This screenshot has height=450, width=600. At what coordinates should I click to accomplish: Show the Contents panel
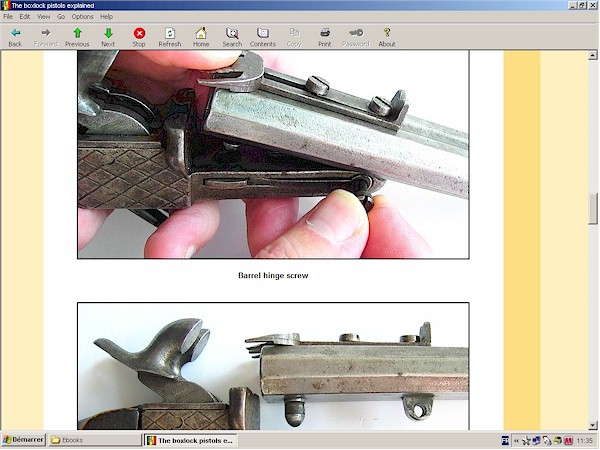point(263,37)
